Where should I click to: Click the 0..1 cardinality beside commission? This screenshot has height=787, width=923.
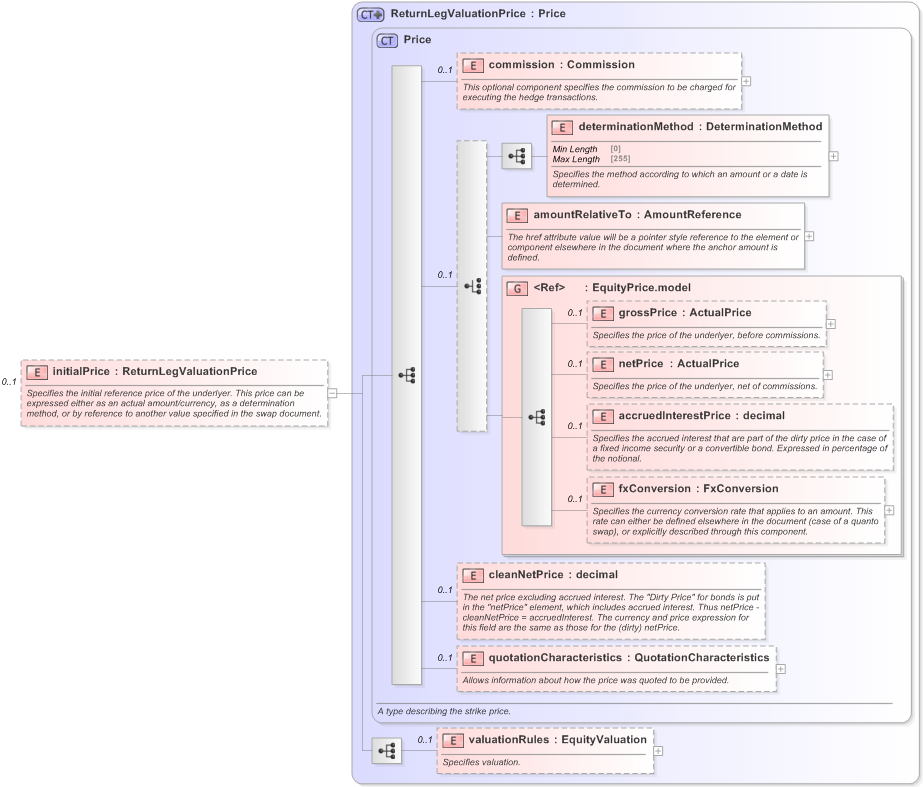pyautogui.click(x=445, y=70)
